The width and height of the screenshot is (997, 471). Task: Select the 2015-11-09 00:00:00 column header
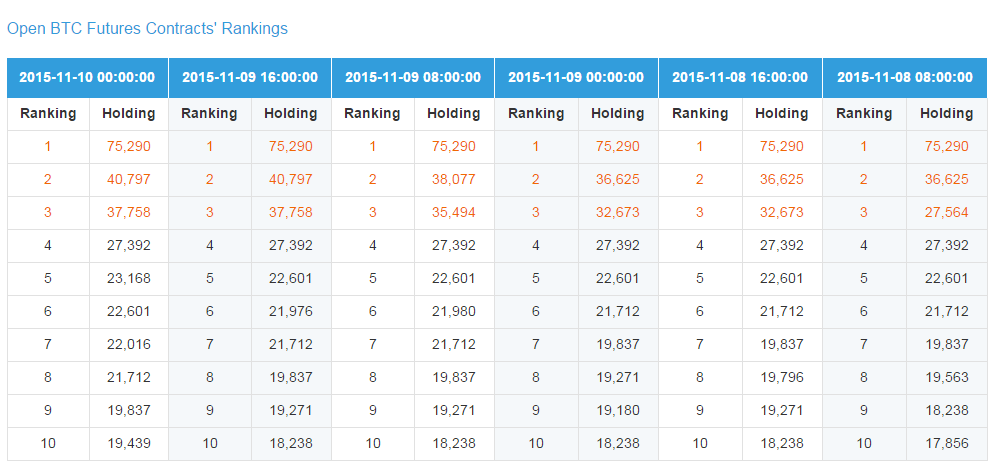(x=576, y=78)
